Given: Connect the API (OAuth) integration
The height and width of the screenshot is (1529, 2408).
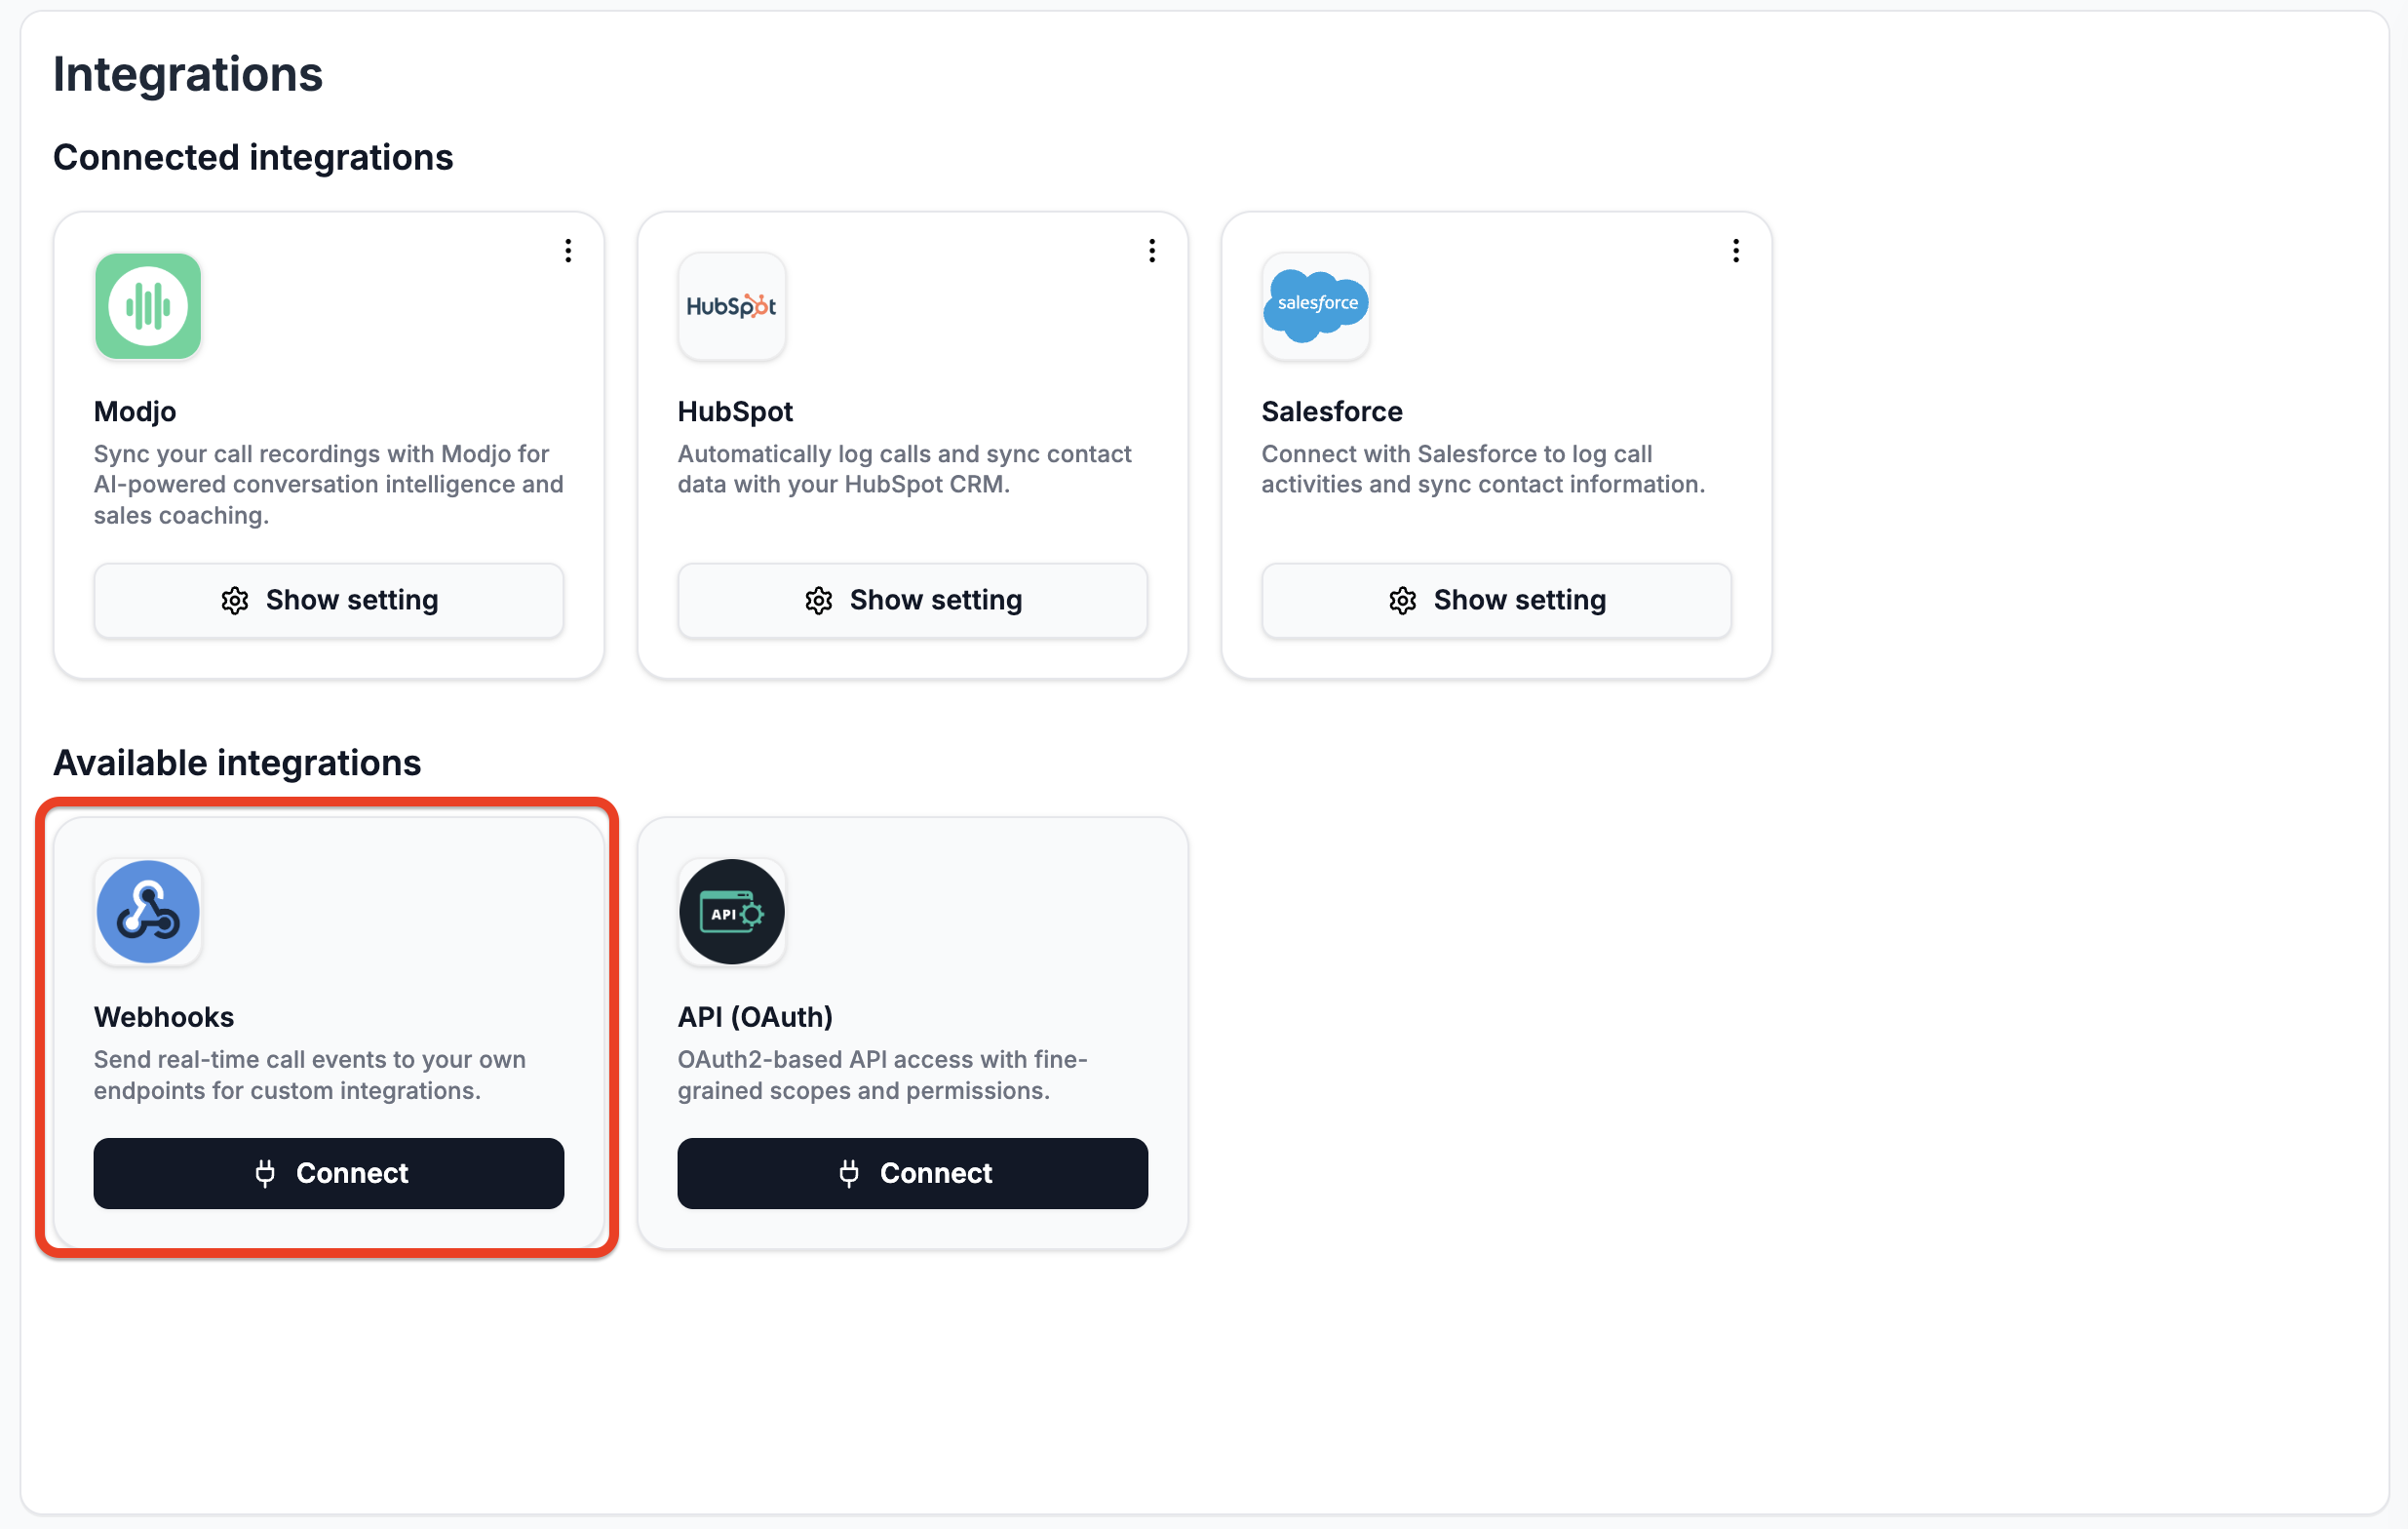Looking at the screenshot, I should pos(912,1173).
